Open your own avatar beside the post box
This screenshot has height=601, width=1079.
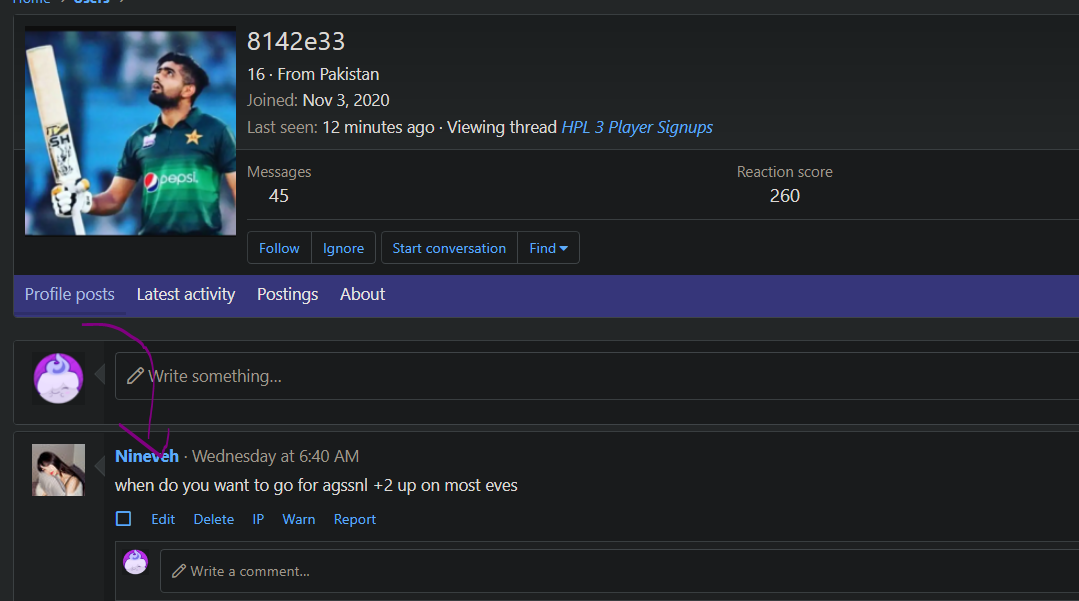pyautogui.click(x=58, y=378)
